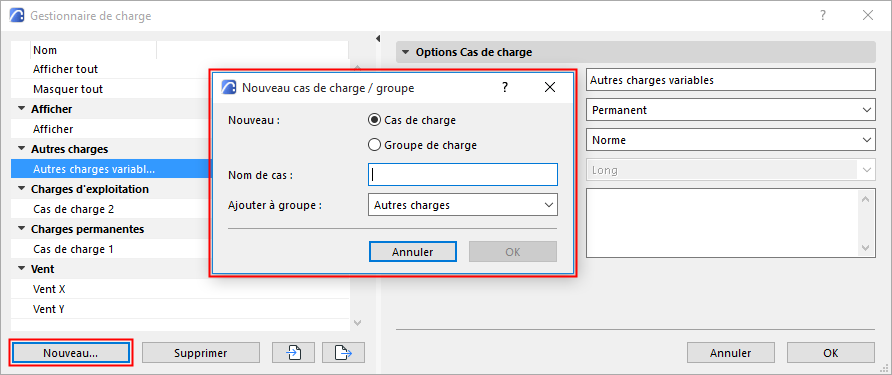Click the Supprimer button
Screen dimensions: 892x375
(x=201, y=353)
